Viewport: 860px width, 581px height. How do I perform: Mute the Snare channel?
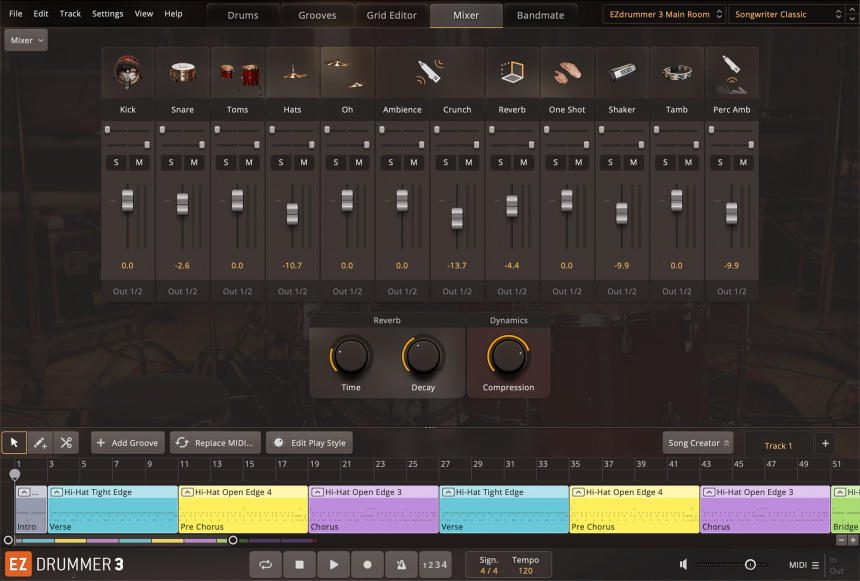[x=194, y=161]
